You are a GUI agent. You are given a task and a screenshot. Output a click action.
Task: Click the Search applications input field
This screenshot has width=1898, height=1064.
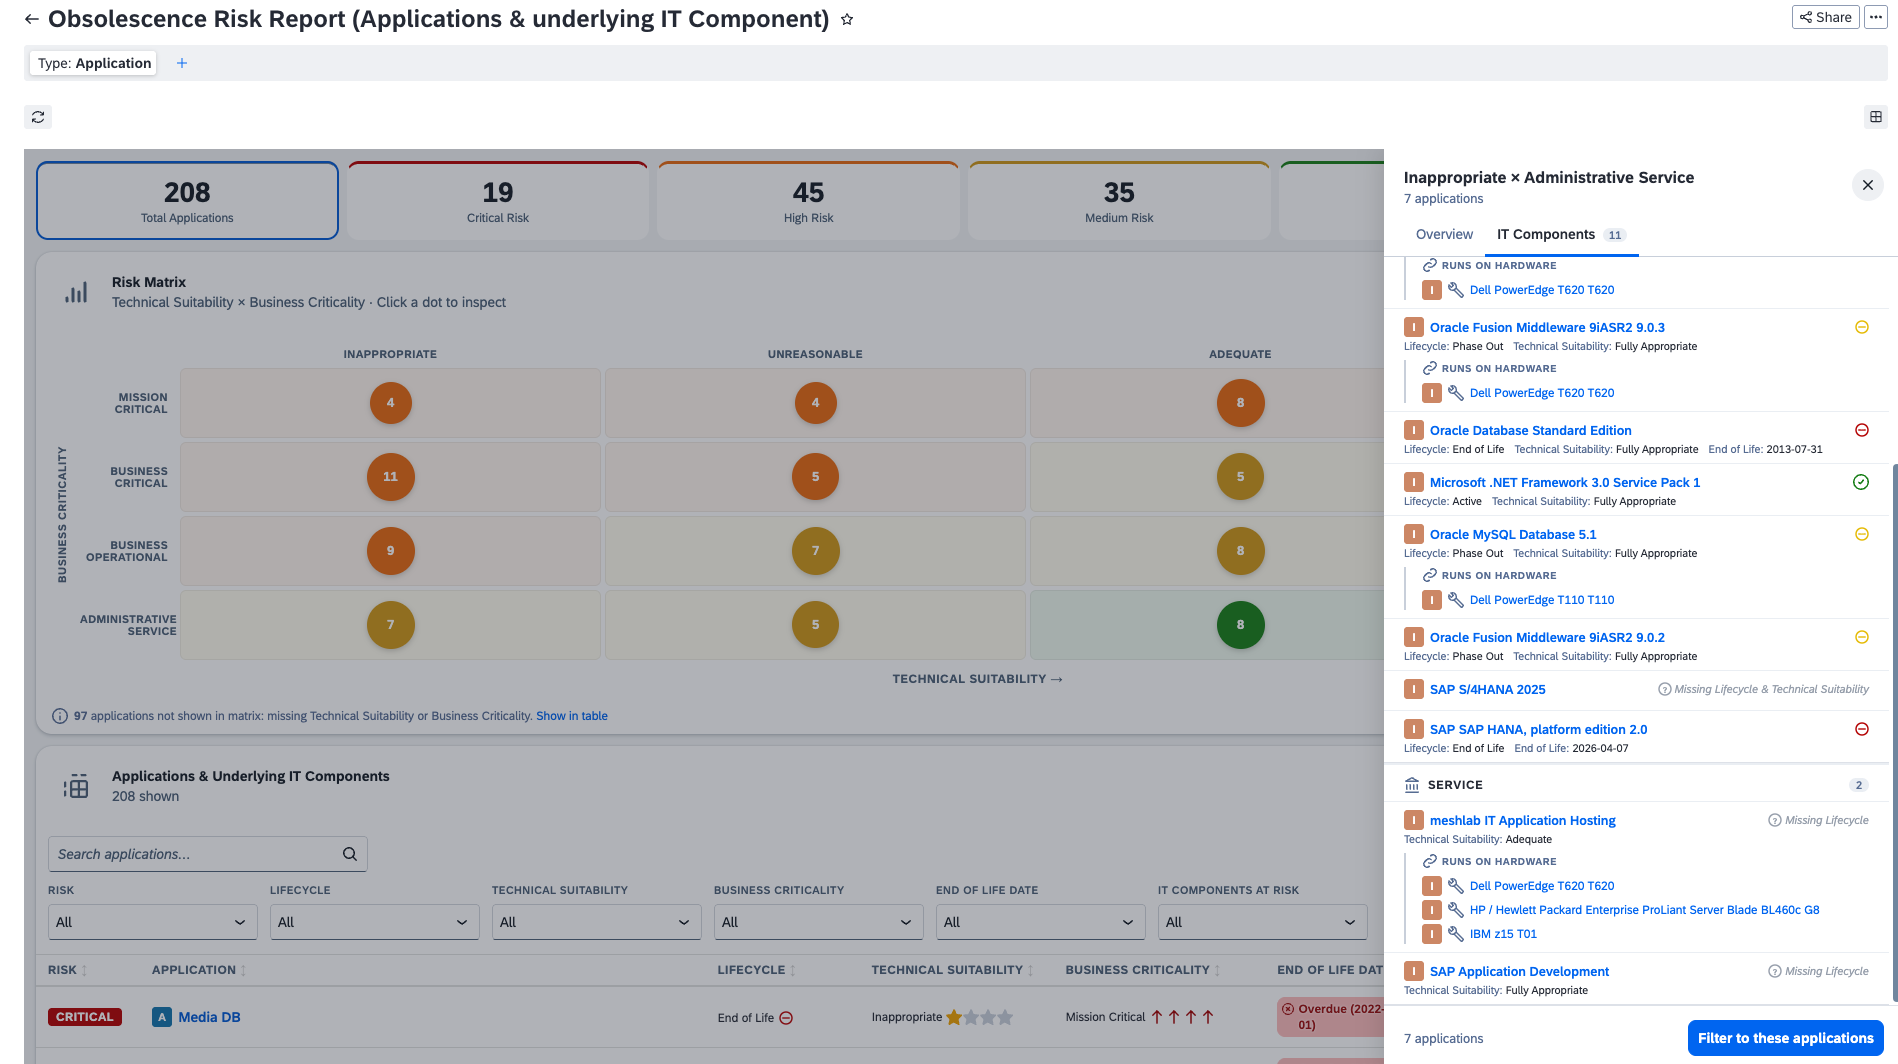tap(208, 854)
